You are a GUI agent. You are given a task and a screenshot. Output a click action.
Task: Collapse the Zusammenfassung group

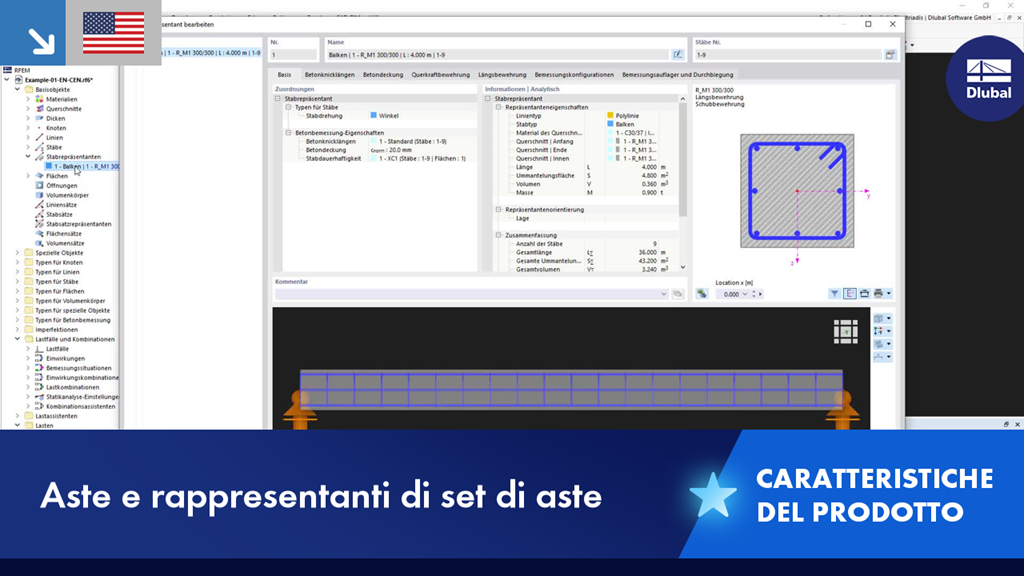click(x=498, y=235)
